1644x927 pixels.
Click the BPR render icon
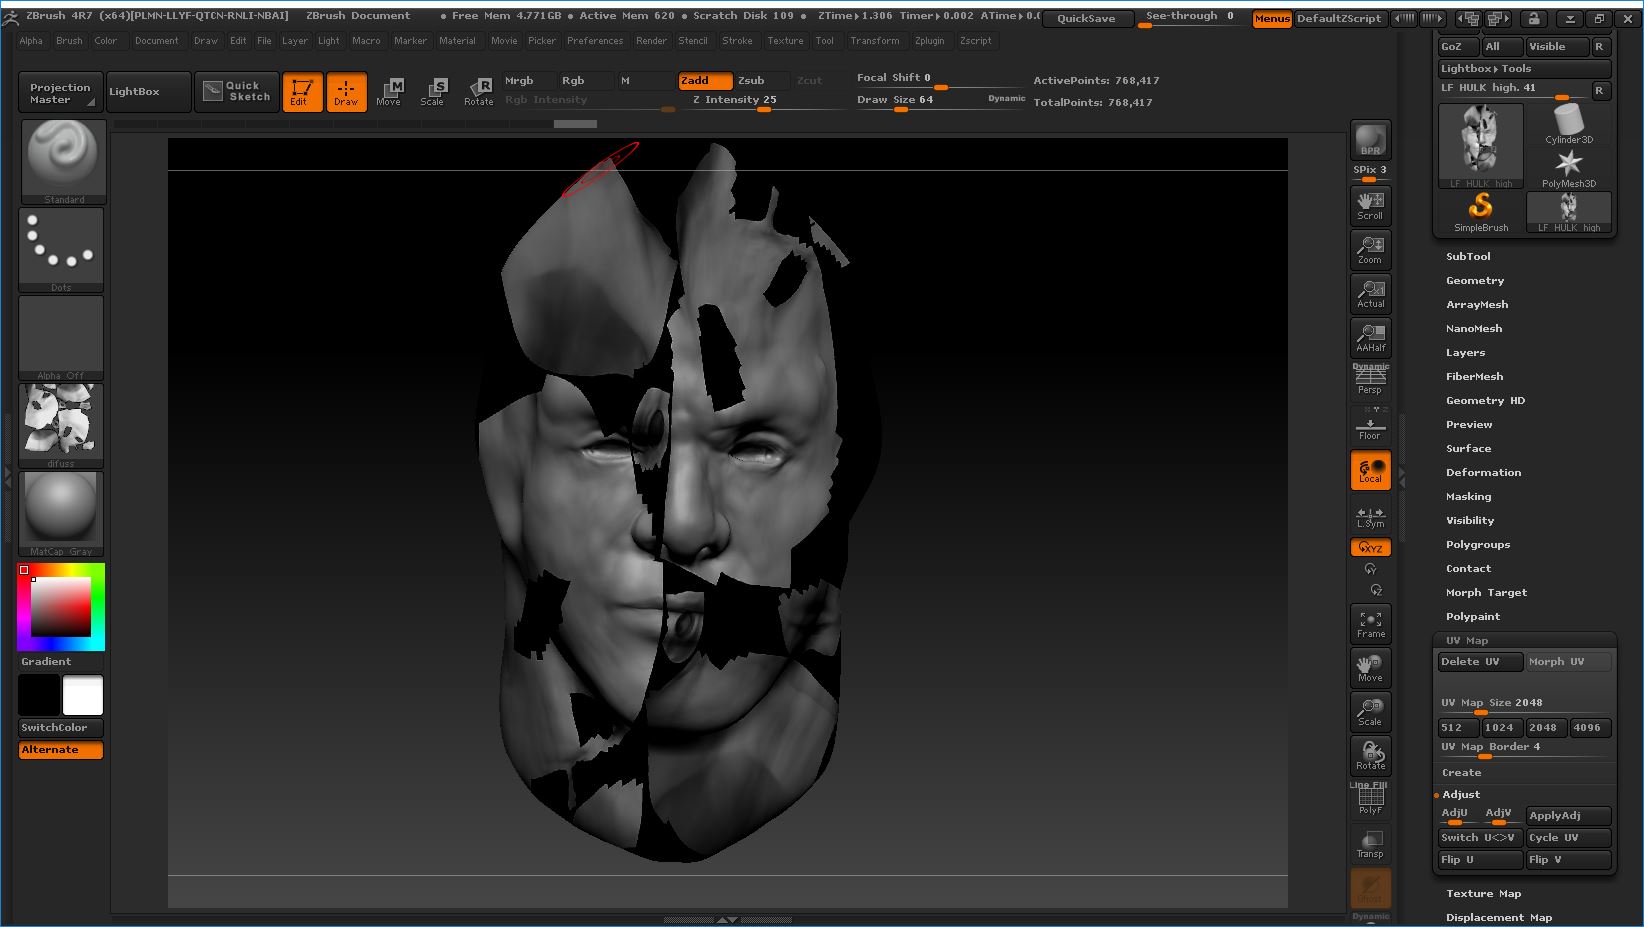coord(1370,141)
